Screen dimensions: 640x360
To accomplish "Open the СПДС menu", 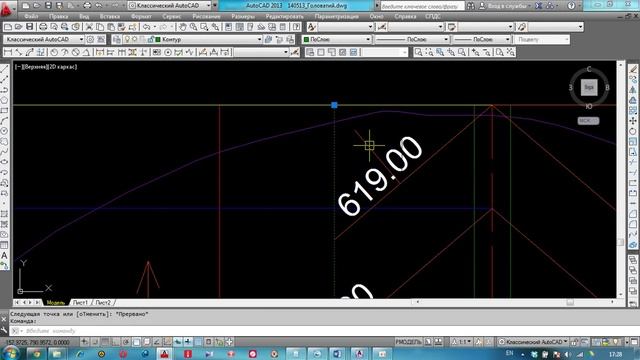I will pyautogui.click(x=433, y=16).
